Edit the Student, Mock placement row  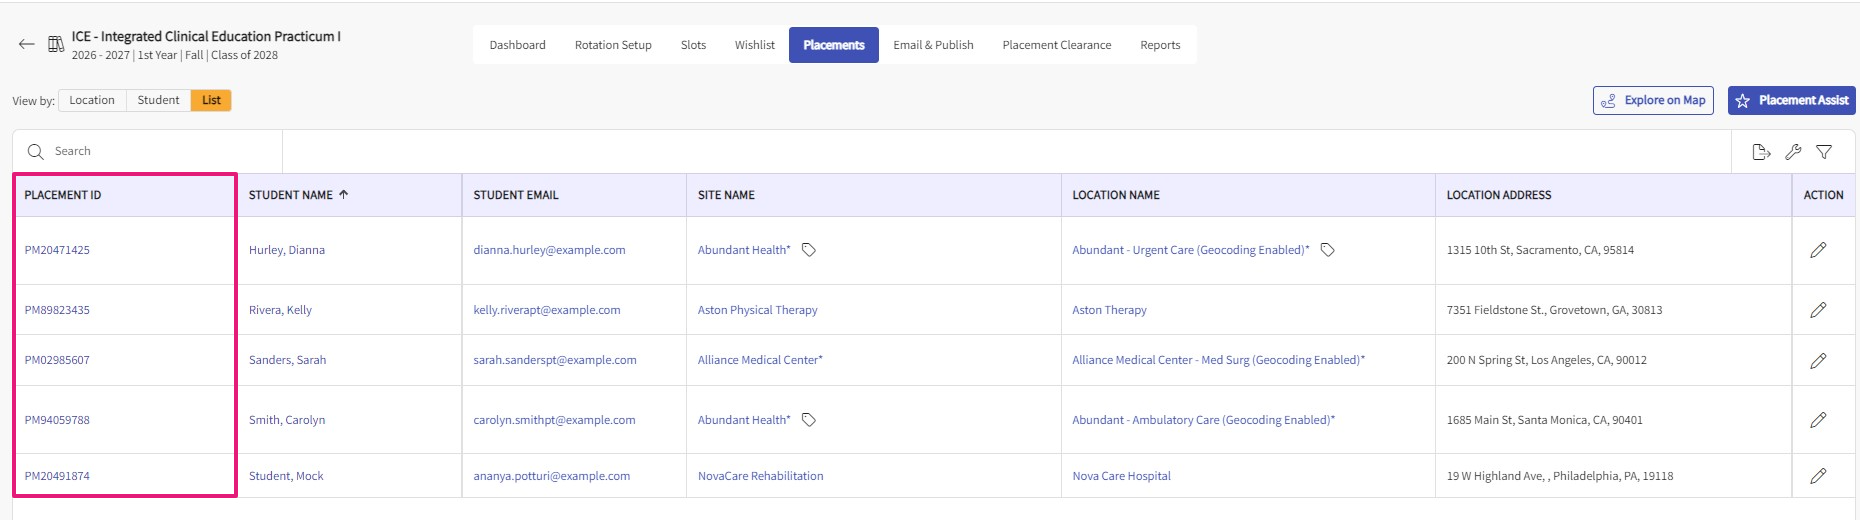1818,476
